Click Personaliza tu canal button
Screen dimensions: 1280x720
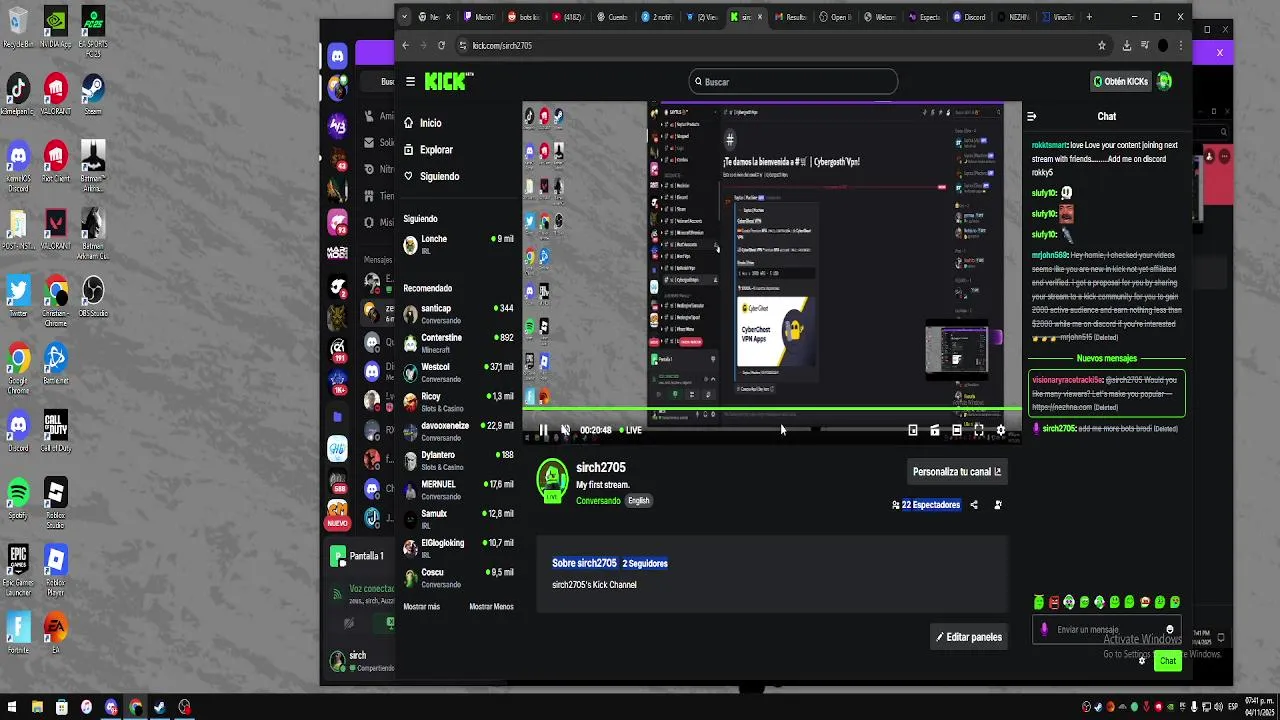click(x=957, y=472)
